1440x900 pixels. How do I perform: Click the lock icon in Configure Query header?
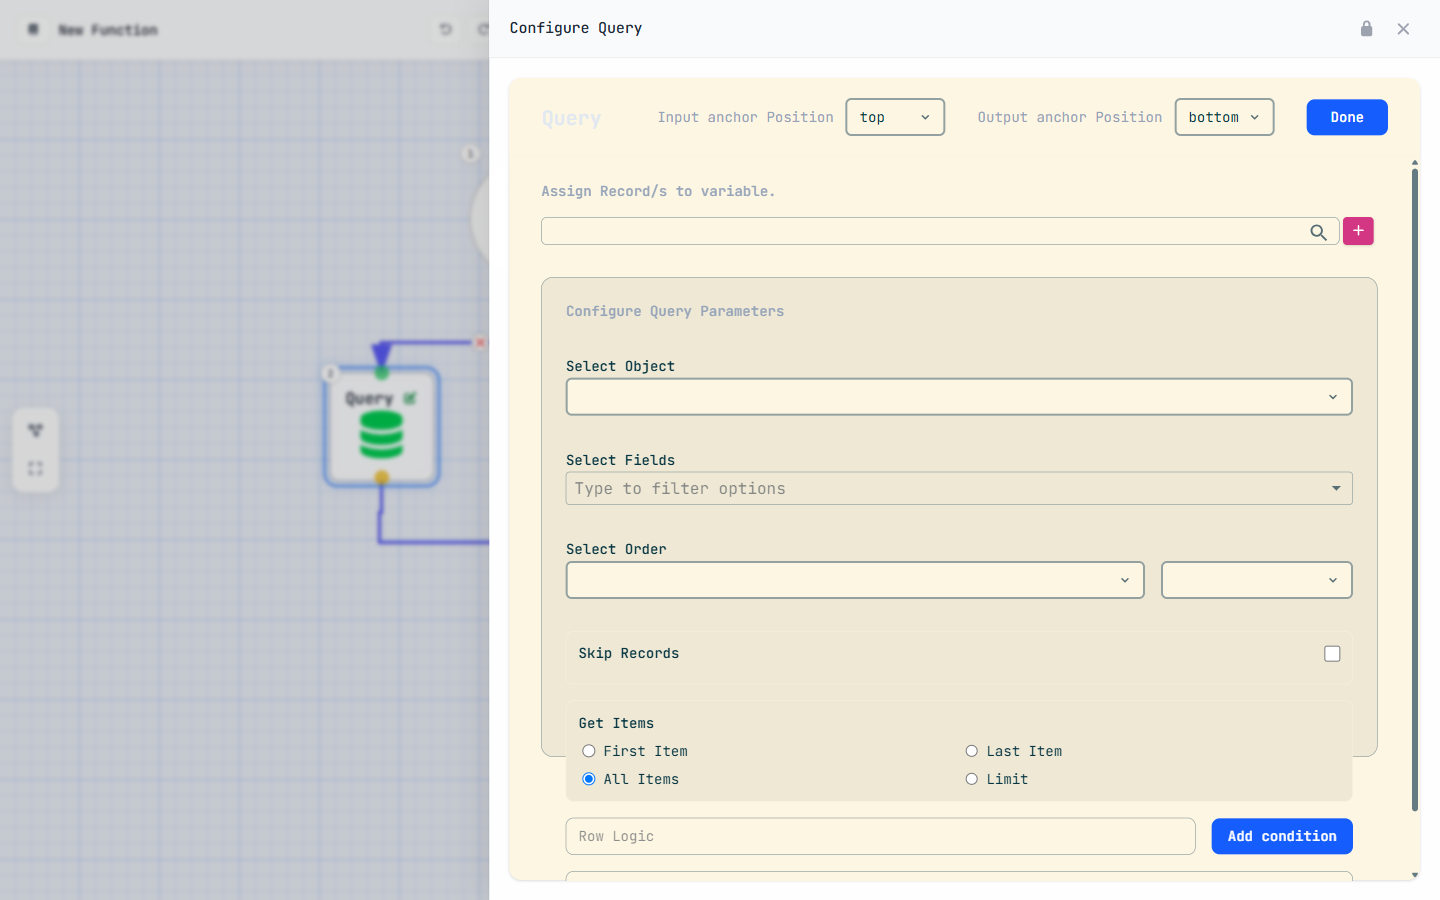[x=1366, y=28]
